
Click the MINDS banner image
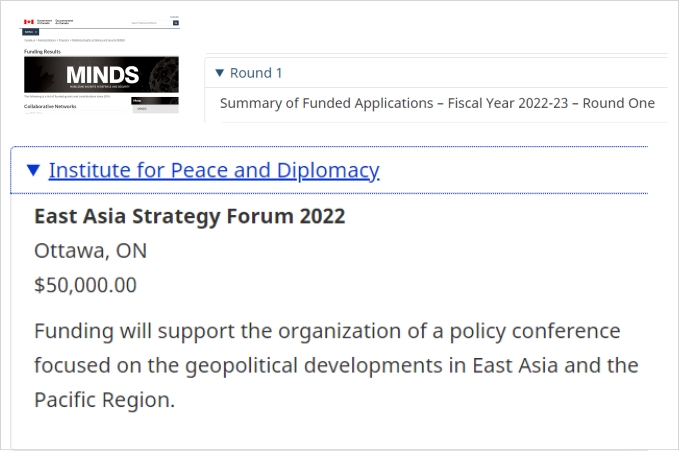point(101,74)
